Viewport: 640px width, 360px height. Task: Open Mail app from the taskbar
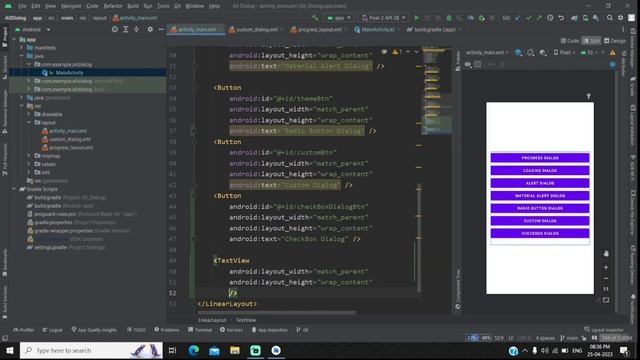[x=214, y=350]
